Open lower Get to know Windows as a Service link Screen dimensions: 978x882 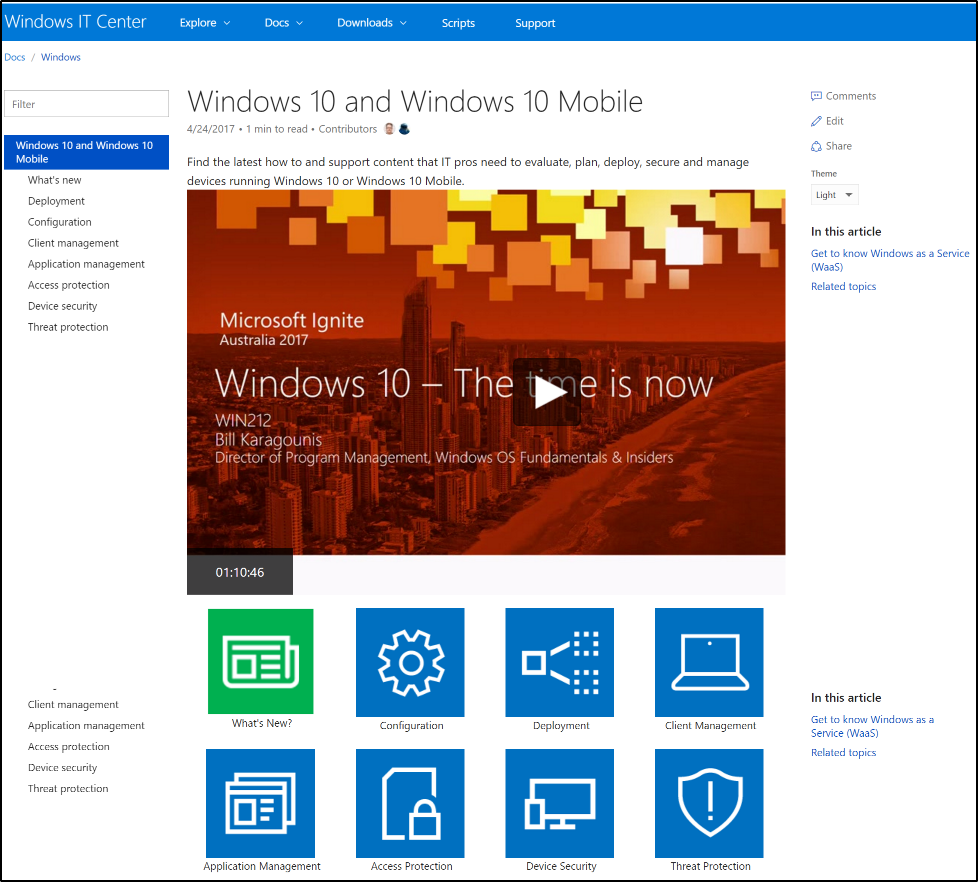pyautogui.click(x=872, y=726)
